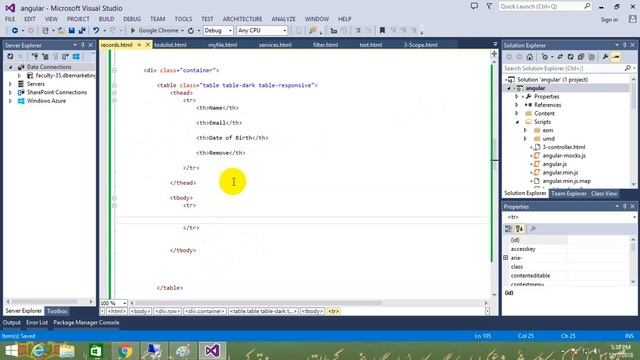Image resolution: width=640 pixels, height=360 pixels.
Task: Open the Windows Store app from the taskbar
Action: tap(96, 351)
